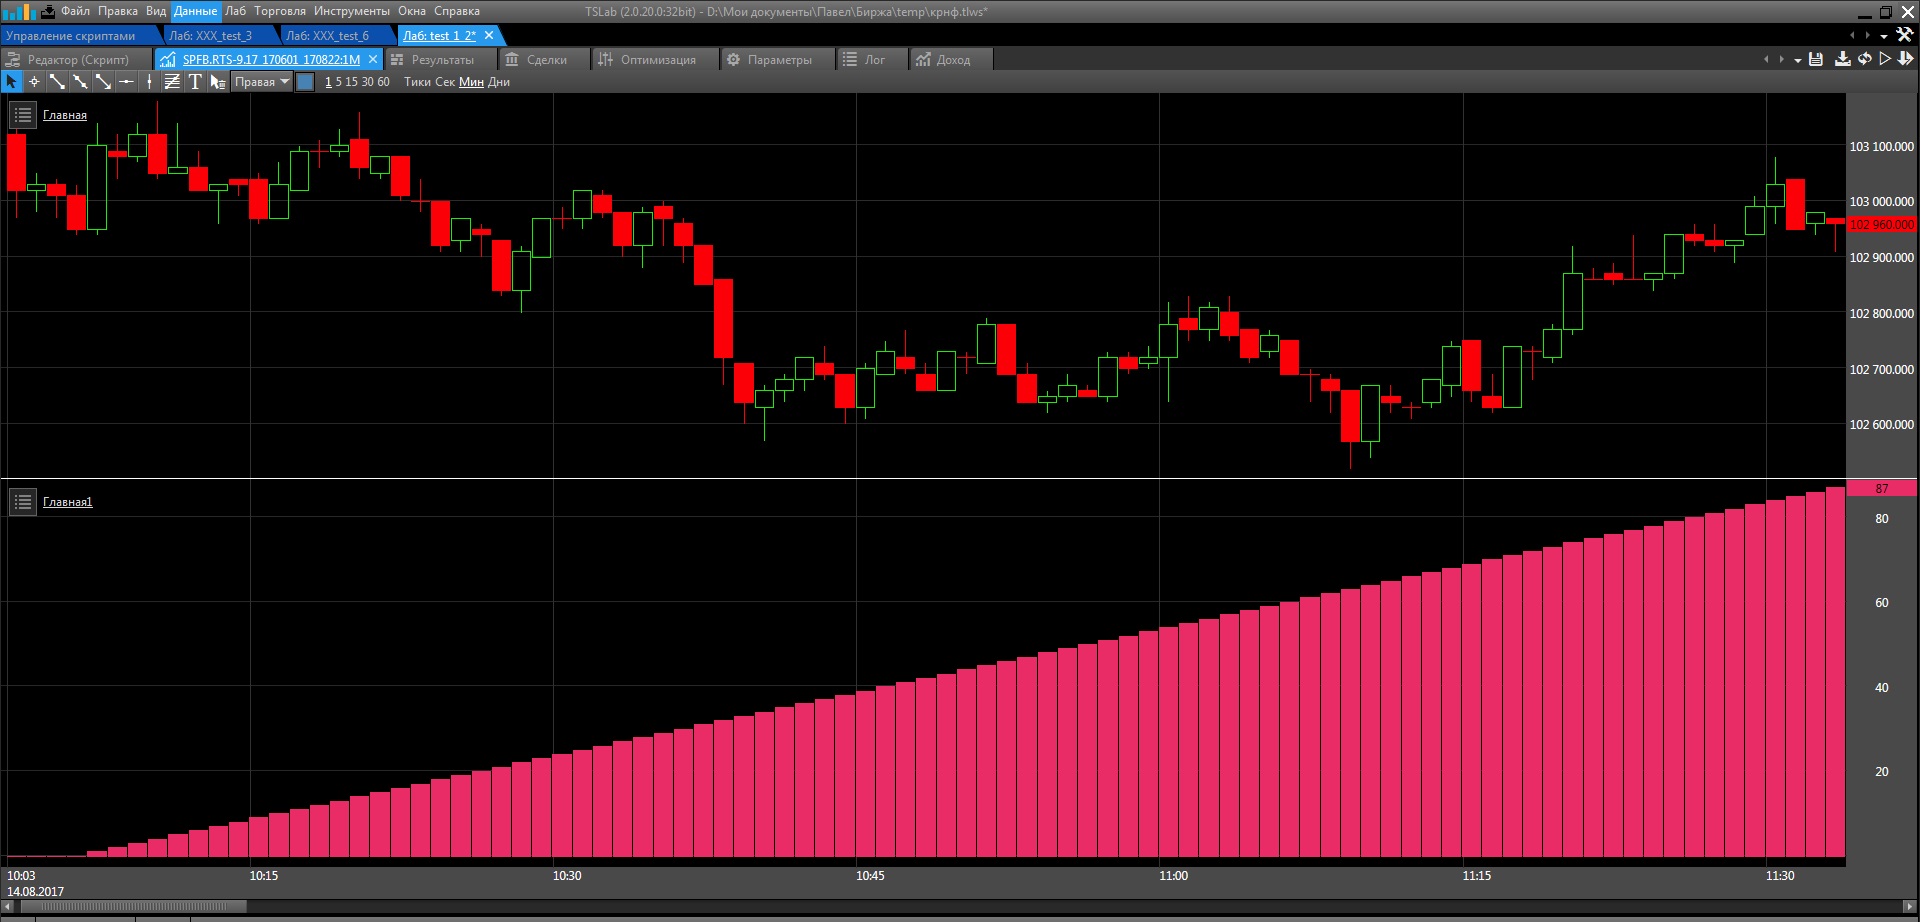
Task: Open the sub-tab list dropdown arrow
Action: point(1798,60)
